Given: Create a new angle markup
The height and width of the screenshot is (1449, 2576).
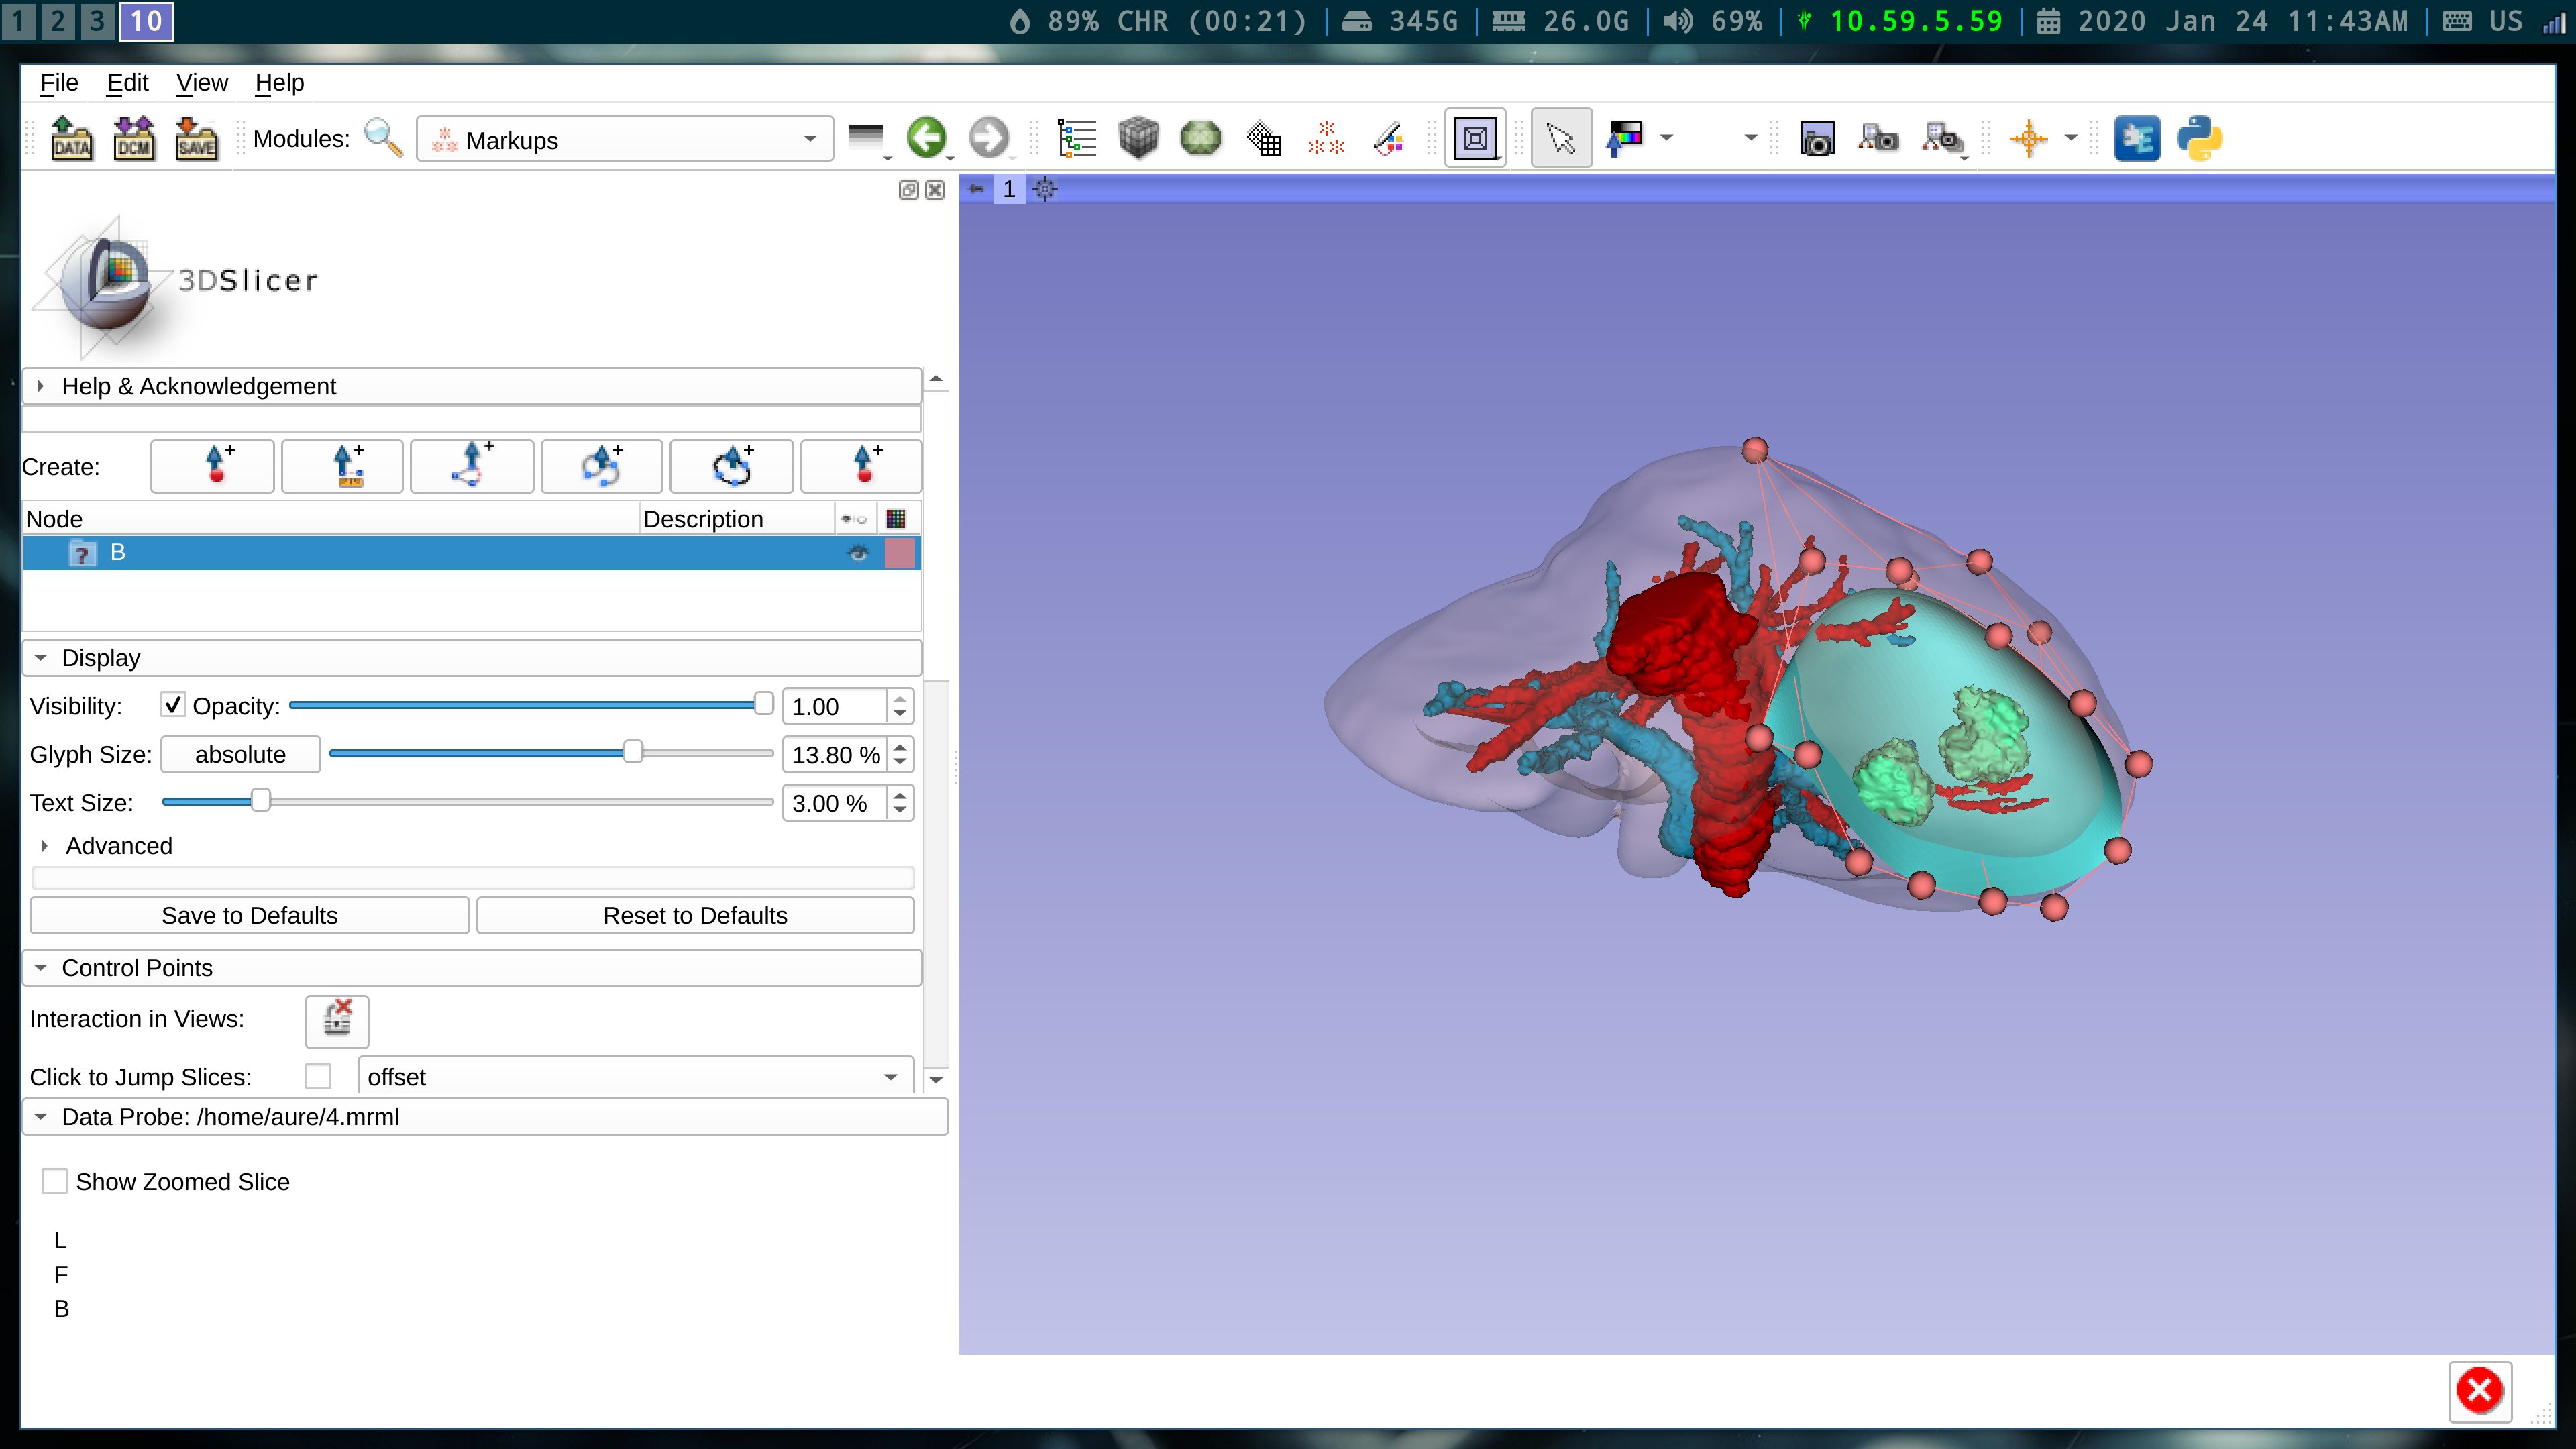Looking at the screenshot, I should (472, 466).
